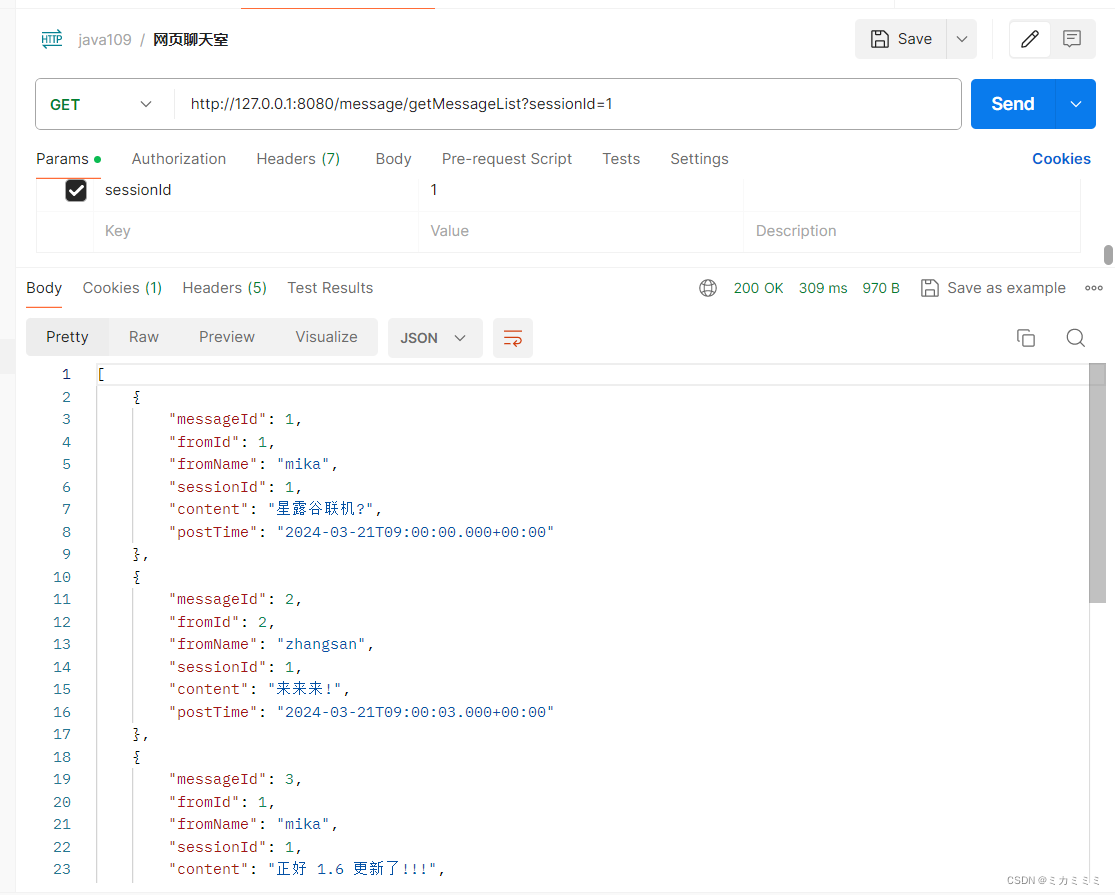
Task: Uncheck the sessionId parameter checkbox
Action: pos(76,191)
